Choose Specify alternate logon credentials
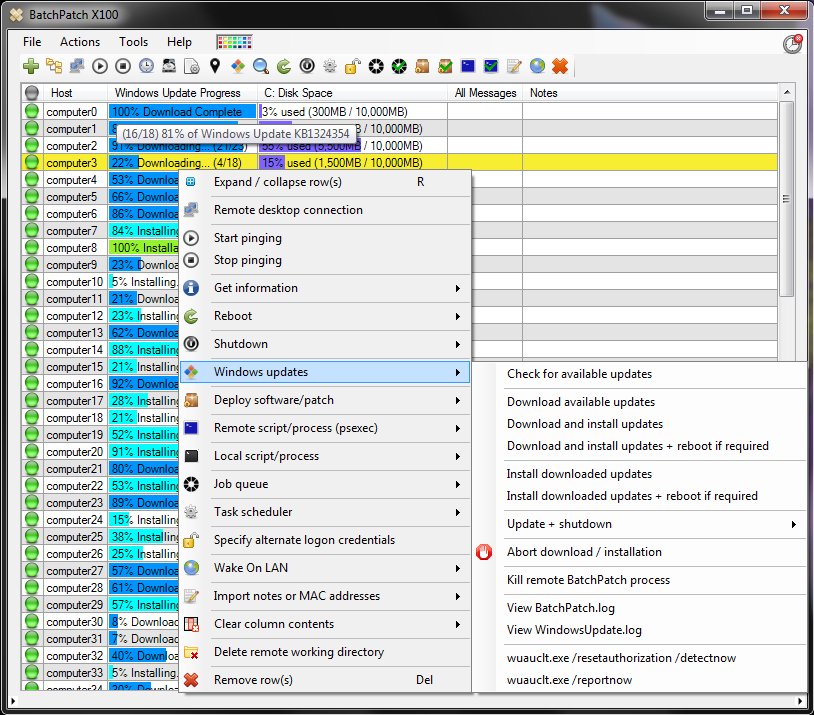 pyautogui.click(x=325, y=540)
